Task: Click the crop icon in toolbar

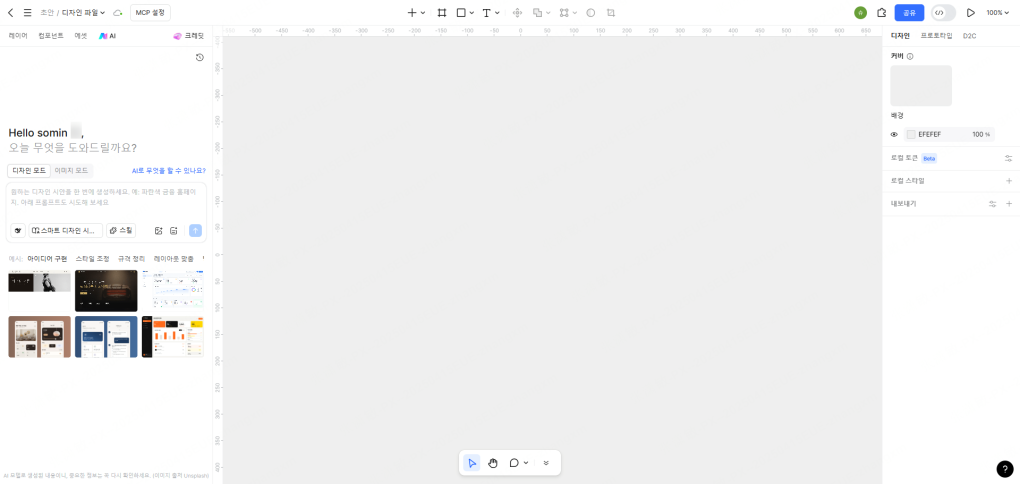Action: pyautogui.click(x=611, y=12)
